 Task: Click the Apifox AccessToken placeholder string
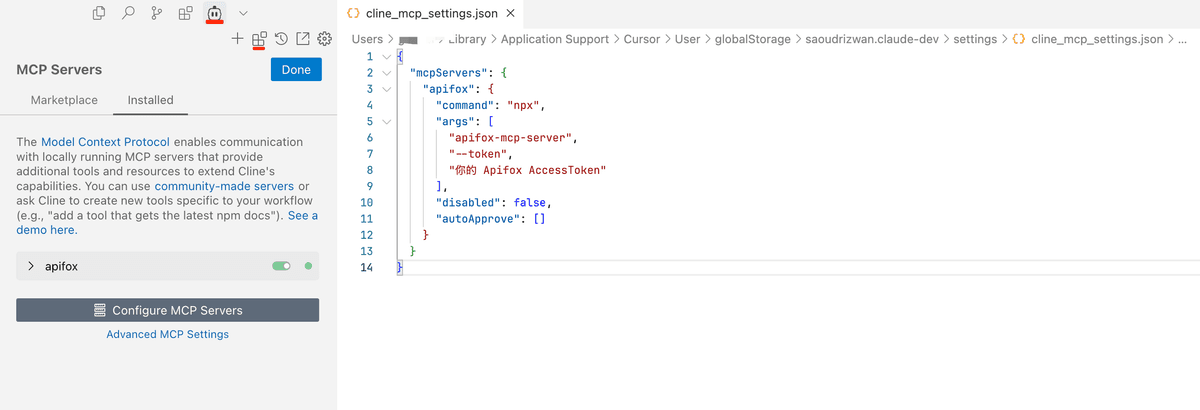tap(528, 170)
